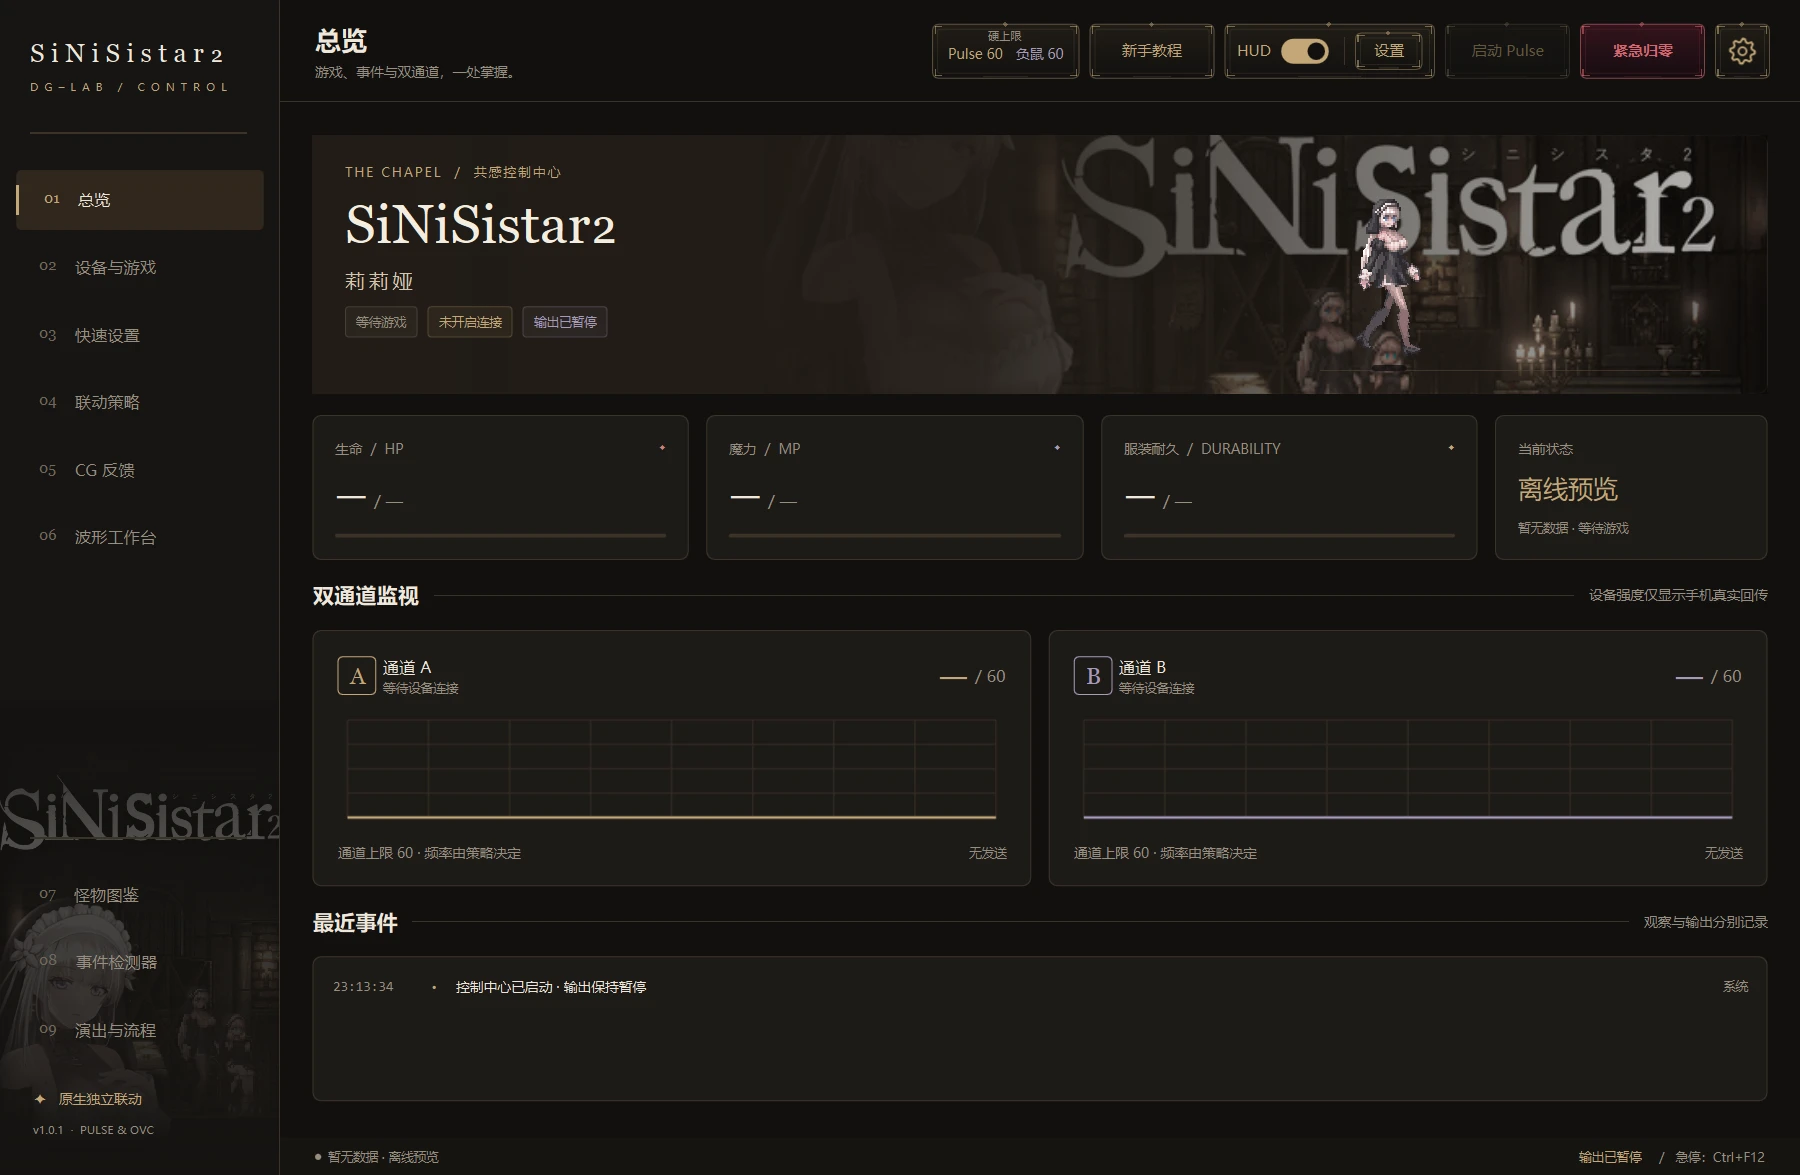Click the SiNiSistar2 sidebar logo
This screenshot has width=1800, height=1175.
126,53
